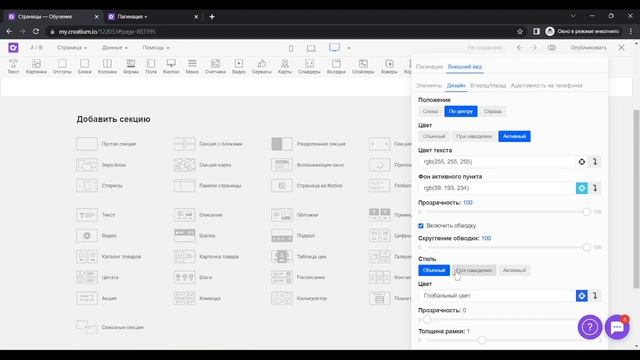Add a Пустая секция section

click(x=106, y=144)
